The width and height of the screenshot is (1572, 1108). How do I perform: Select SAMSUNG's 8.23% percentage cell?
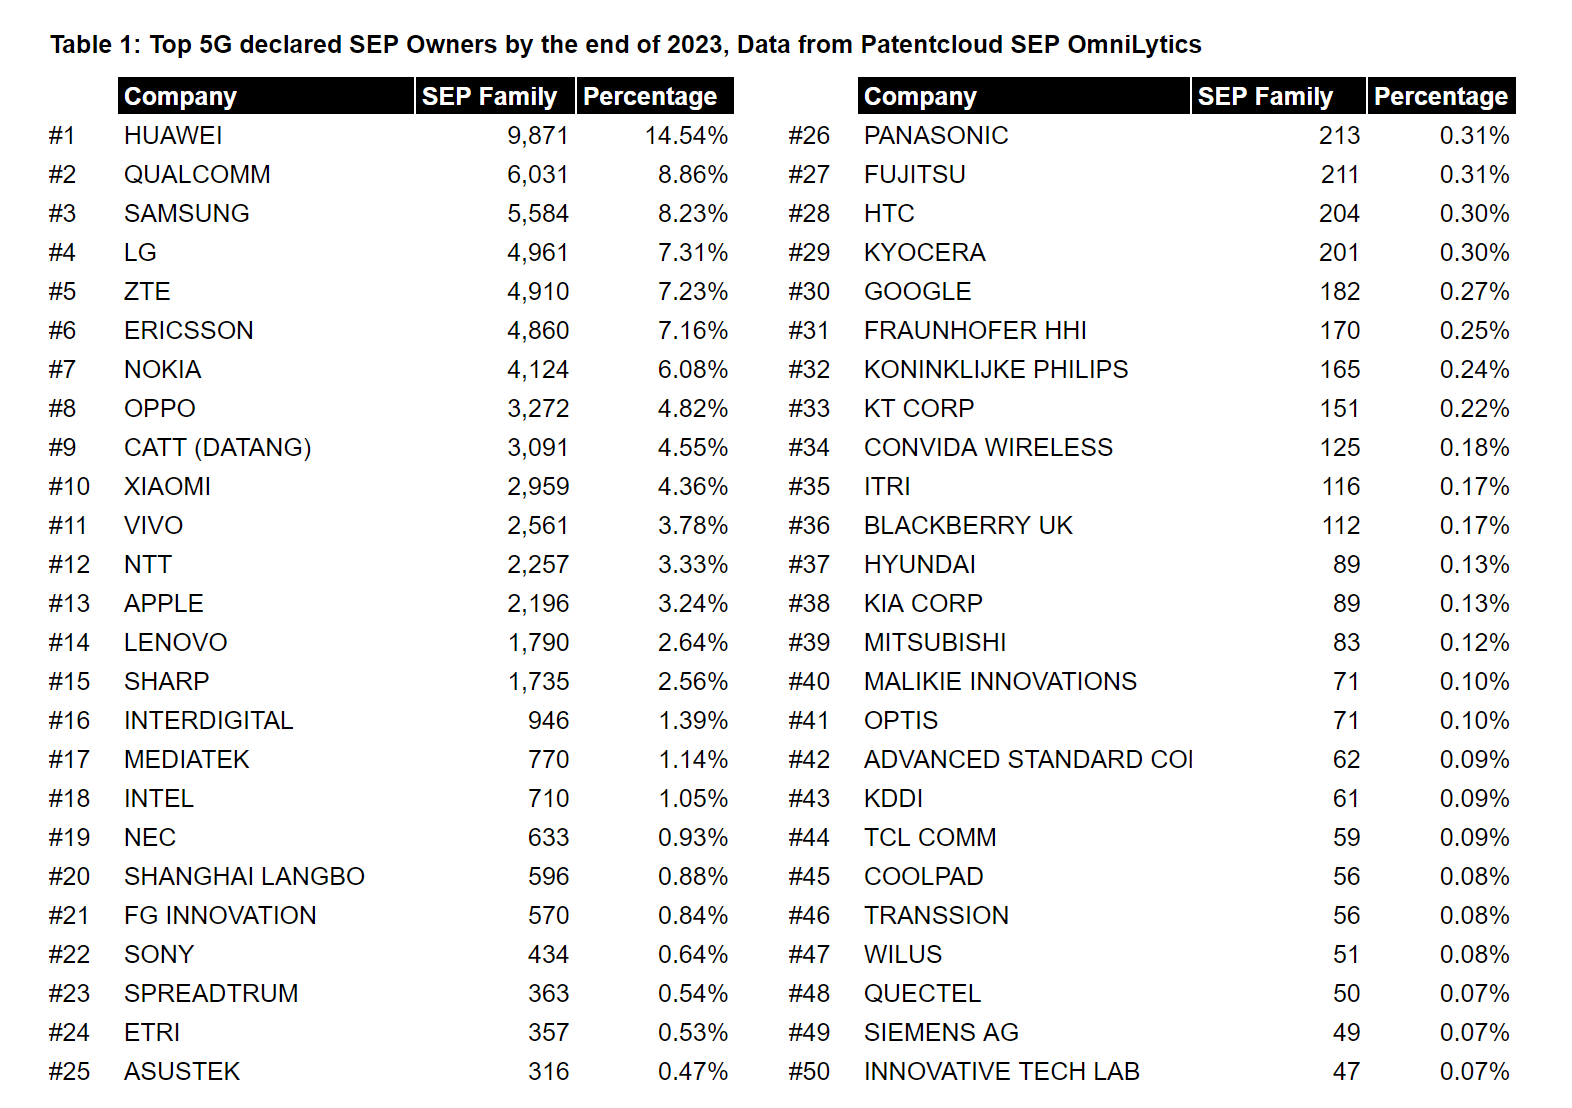(x=692, y=213)
